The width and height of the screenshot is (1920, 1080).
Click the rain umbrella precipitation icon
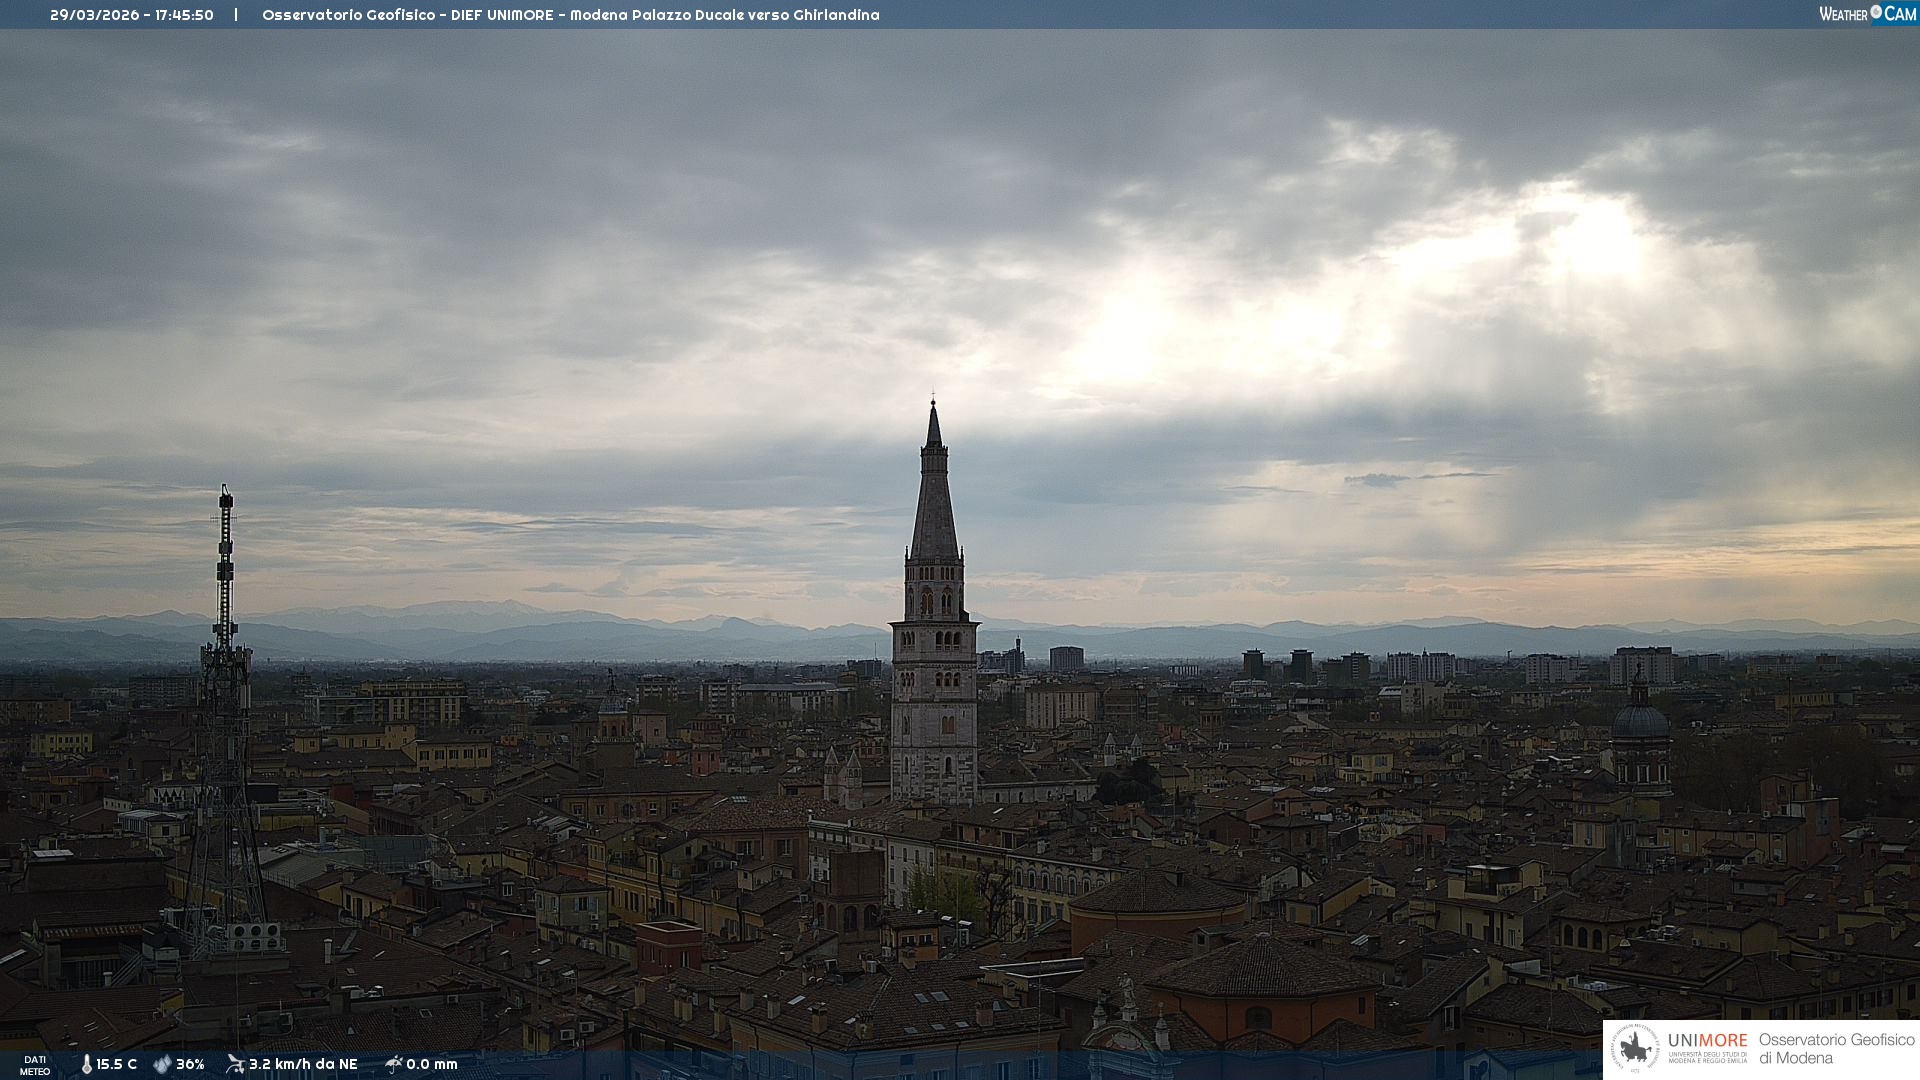(x=393, y=1064)
